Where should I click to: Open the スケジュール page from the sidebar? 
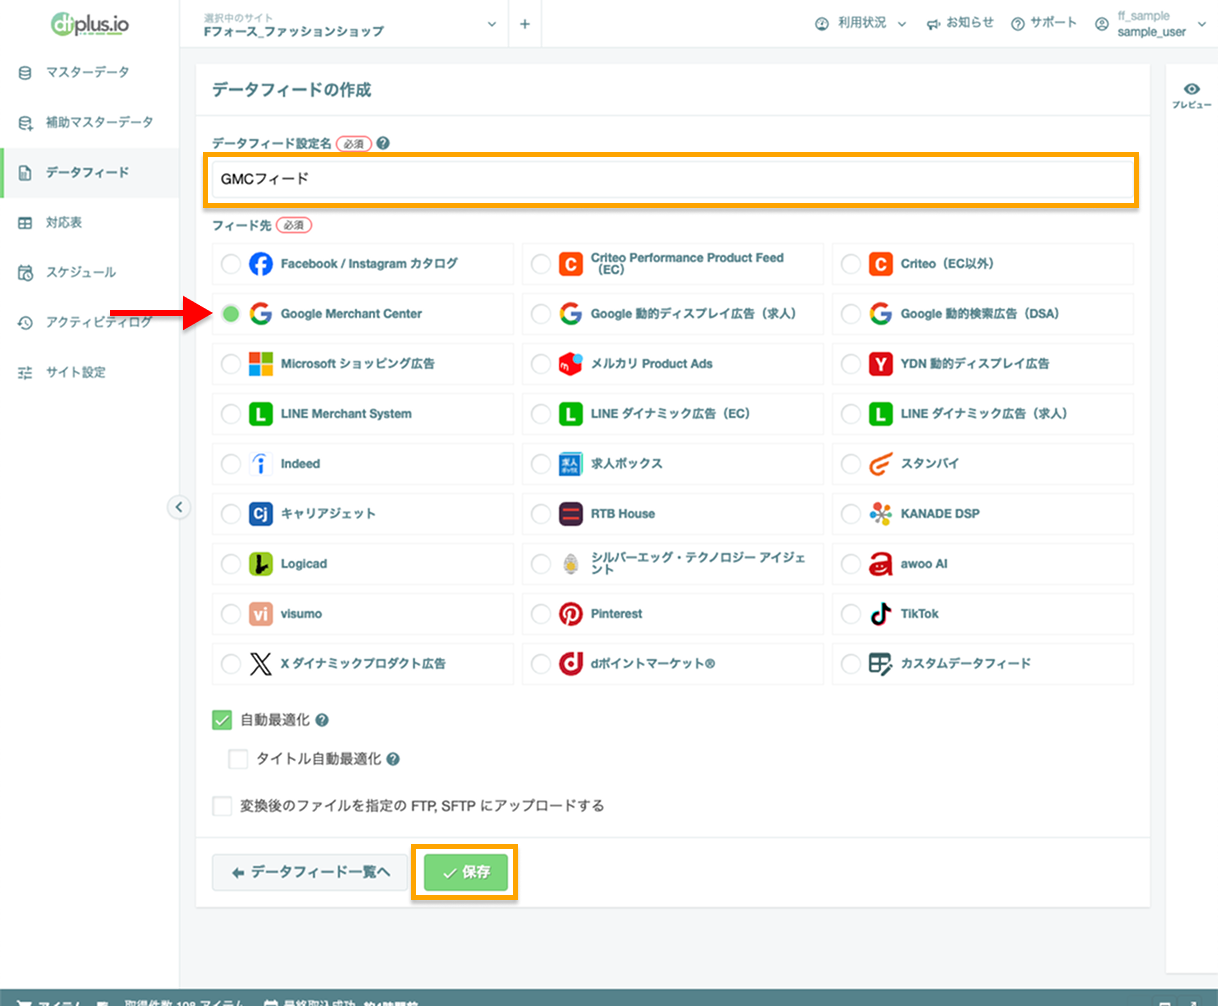(70, 272)
